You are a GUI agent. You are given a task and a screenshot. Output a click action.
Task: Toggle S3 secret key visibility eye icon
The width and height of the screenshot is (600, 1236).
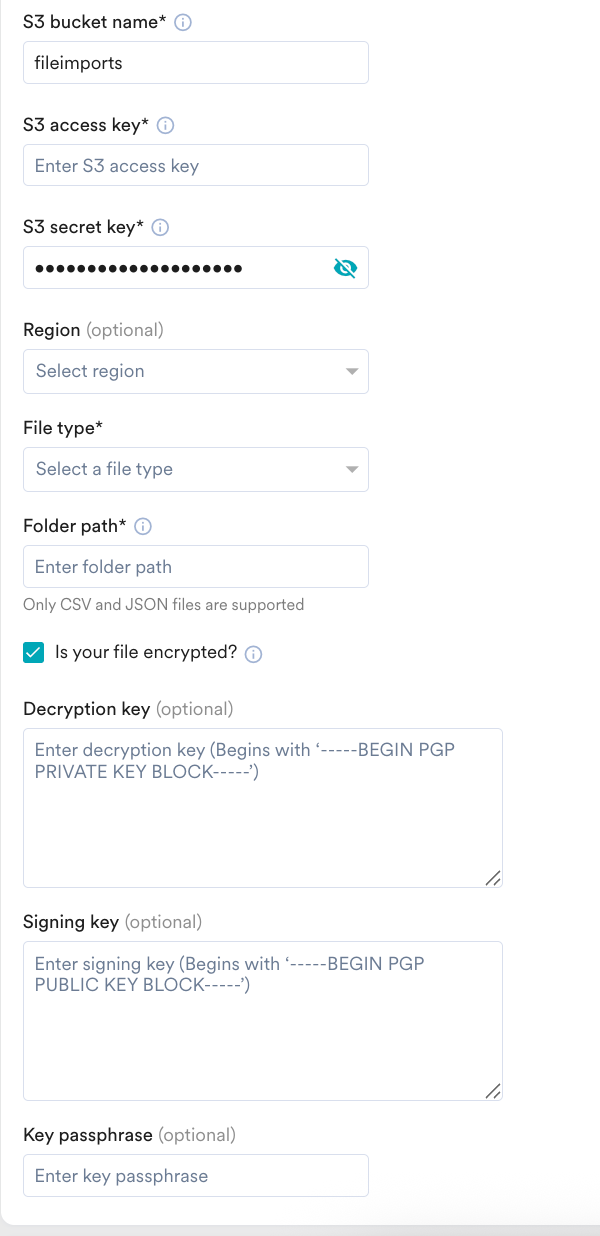pyautogui.click(x=345, y=268)
